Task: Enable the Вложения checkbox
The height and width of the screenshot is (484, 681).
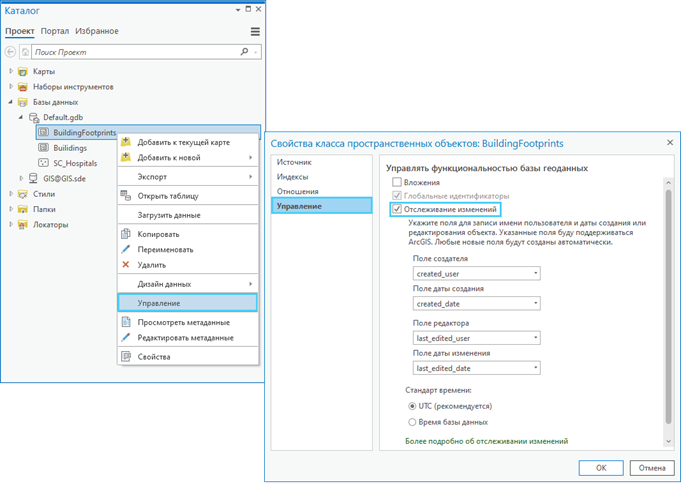Action: pos(397,182)
